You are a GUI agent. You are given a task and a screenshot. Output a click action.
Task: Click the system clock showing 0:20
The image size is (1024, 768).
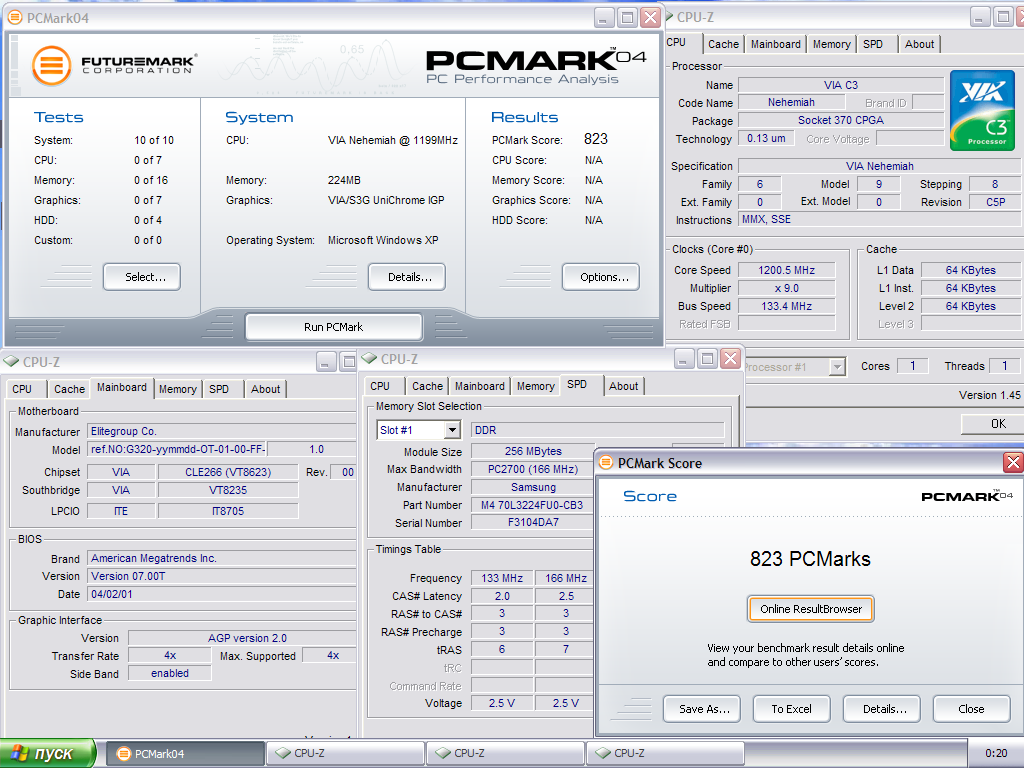click(x=996, y=754)
